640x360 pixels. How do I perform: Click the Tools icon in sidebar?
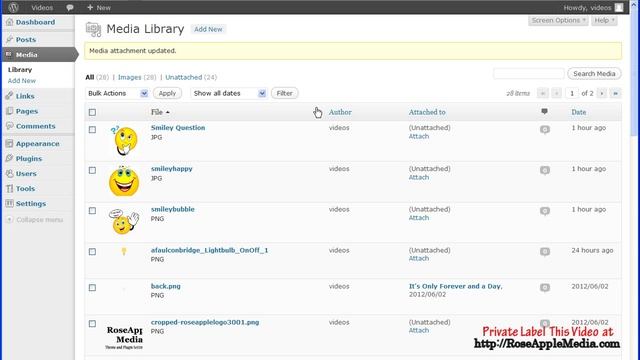9,189
